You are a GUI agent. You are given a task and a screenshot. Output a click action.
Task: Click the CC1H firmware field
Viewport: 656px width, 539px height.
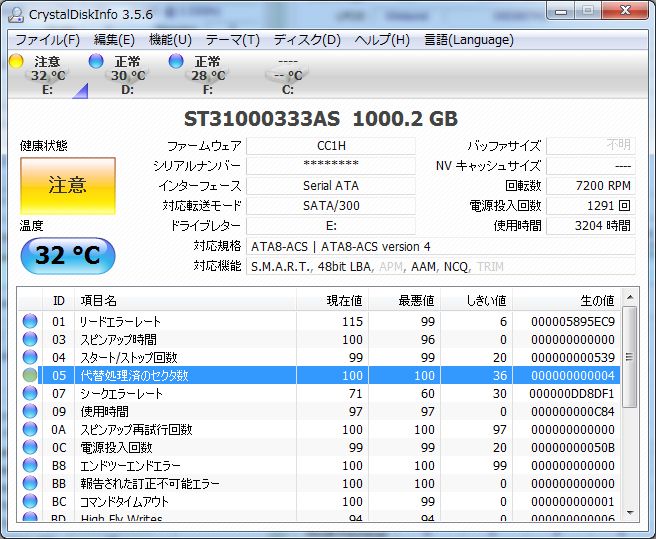click(x=331, y=146)
